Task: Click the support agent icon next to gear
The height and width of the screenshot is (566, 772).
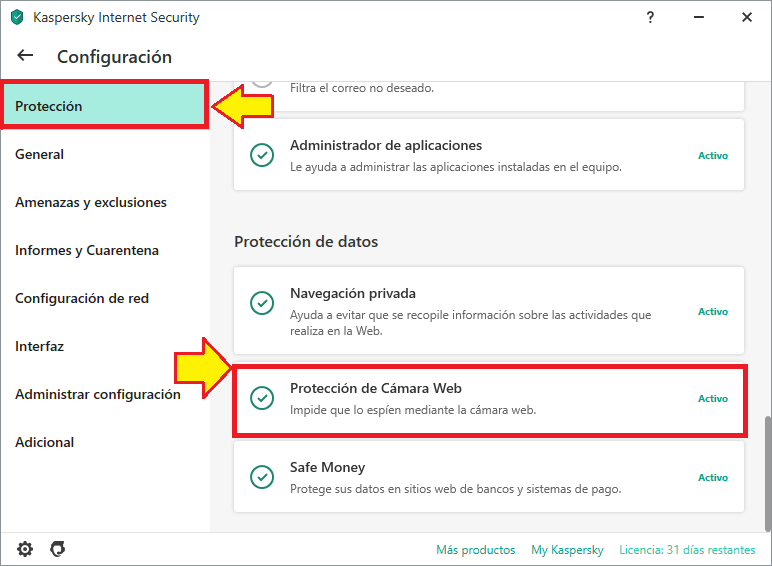Action: [58, 549]
